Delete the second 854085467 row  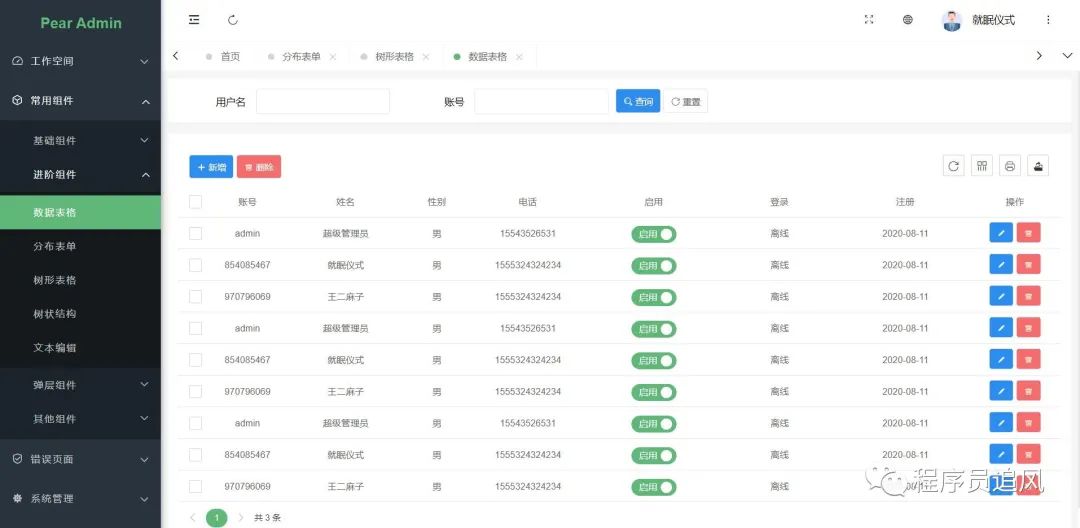(x=1028, y=359)
